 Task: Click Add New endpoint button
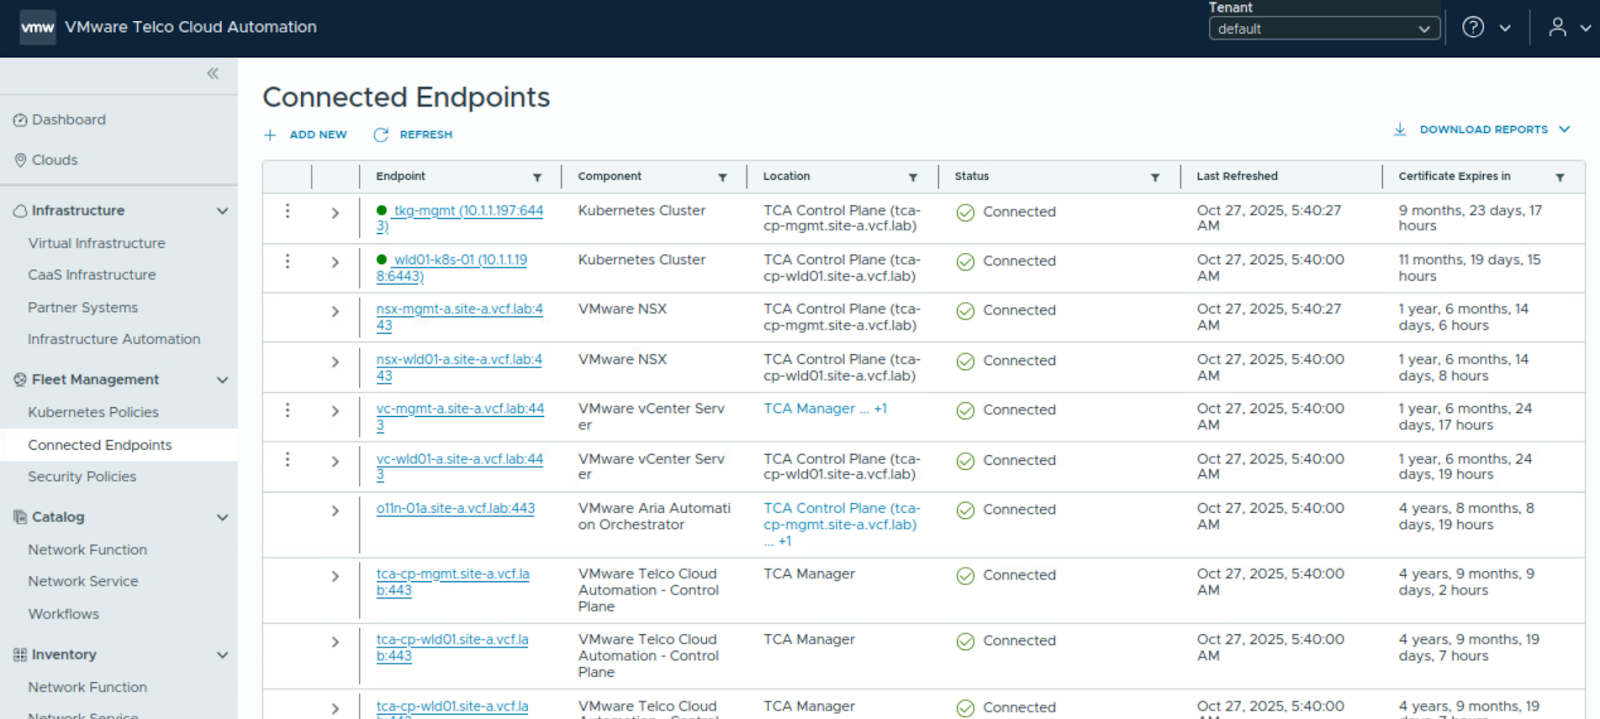[x=306, y=135]
